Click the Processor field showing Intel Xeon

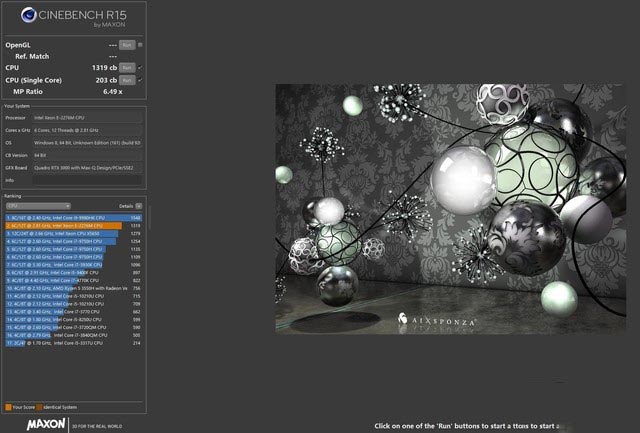87,118
